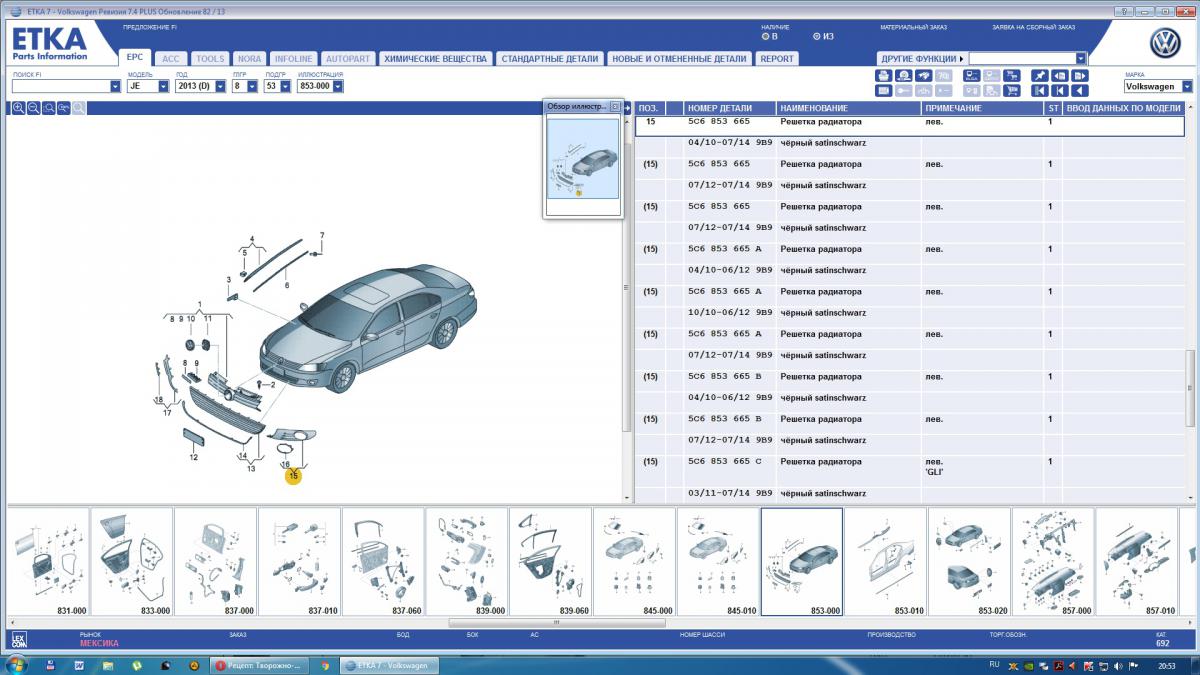Select thumbnail 831-000

pyautogui.click(x=47, y=562)
